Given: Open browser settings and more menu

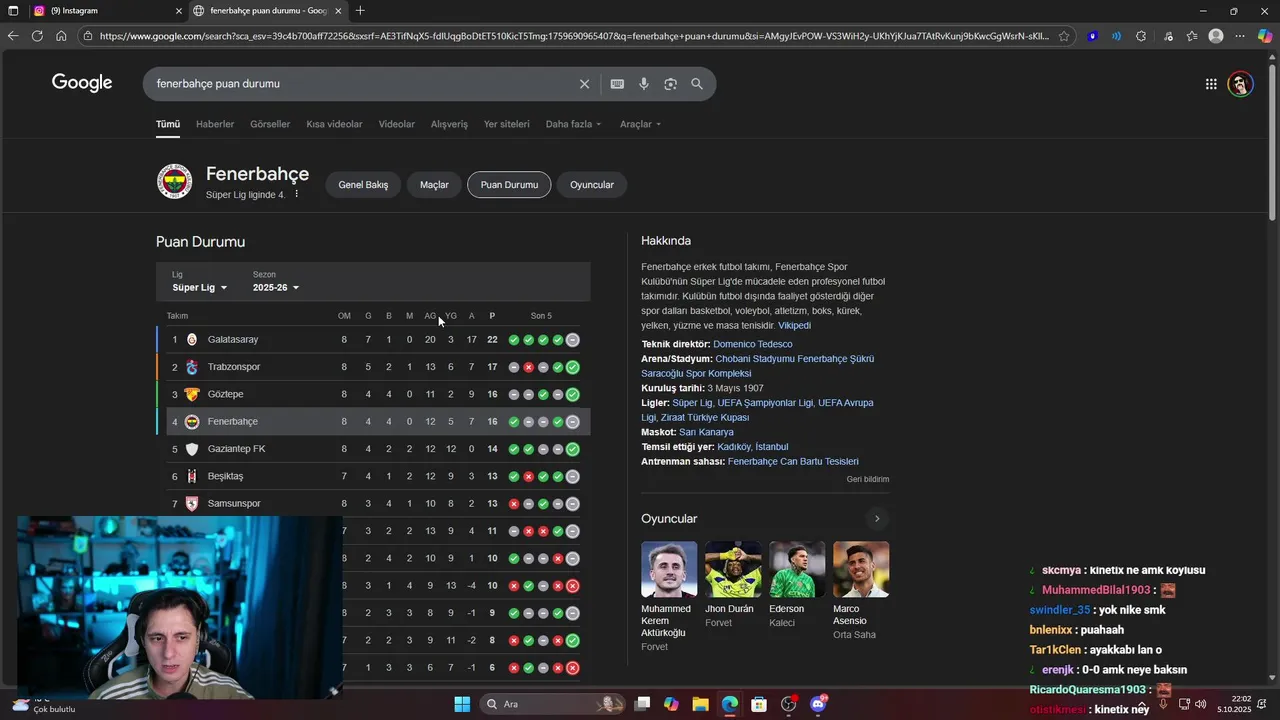Looking at the screenshot, I should [1240, 36].
